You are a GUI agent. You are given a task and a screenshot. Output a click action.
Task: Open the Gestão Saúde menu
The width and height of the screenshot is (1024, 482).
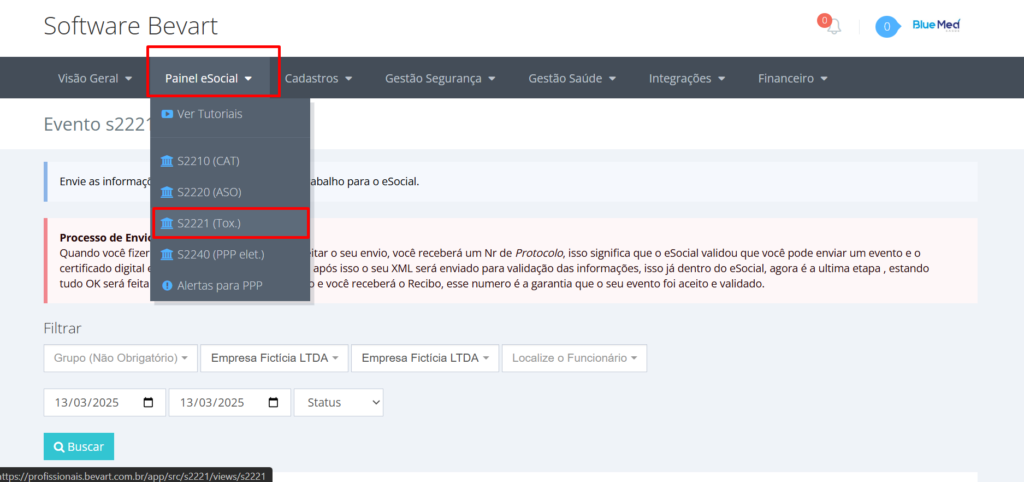572,78
